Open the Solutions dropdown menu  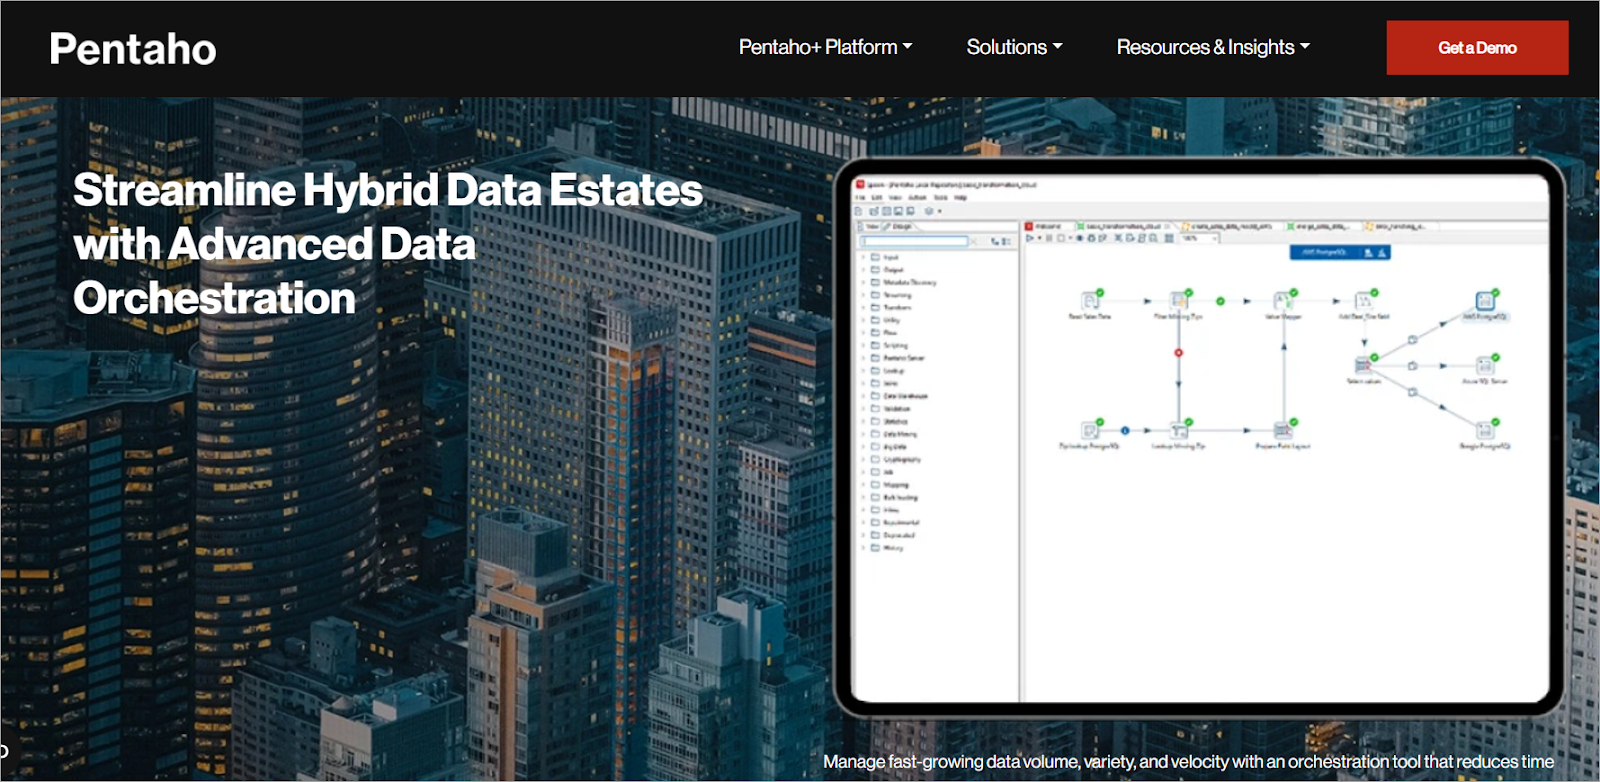tap(1014, 47)
